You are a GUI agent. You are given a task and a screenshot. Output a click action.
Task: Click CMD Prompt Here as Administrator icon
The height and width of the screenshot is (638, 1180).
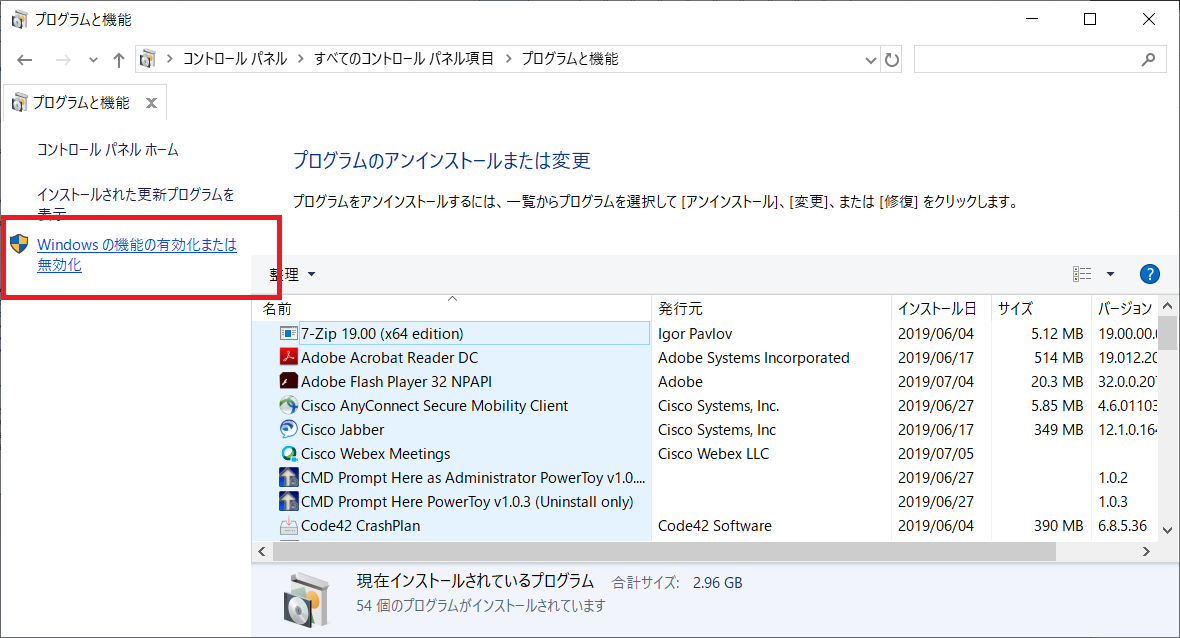point(288,478)
